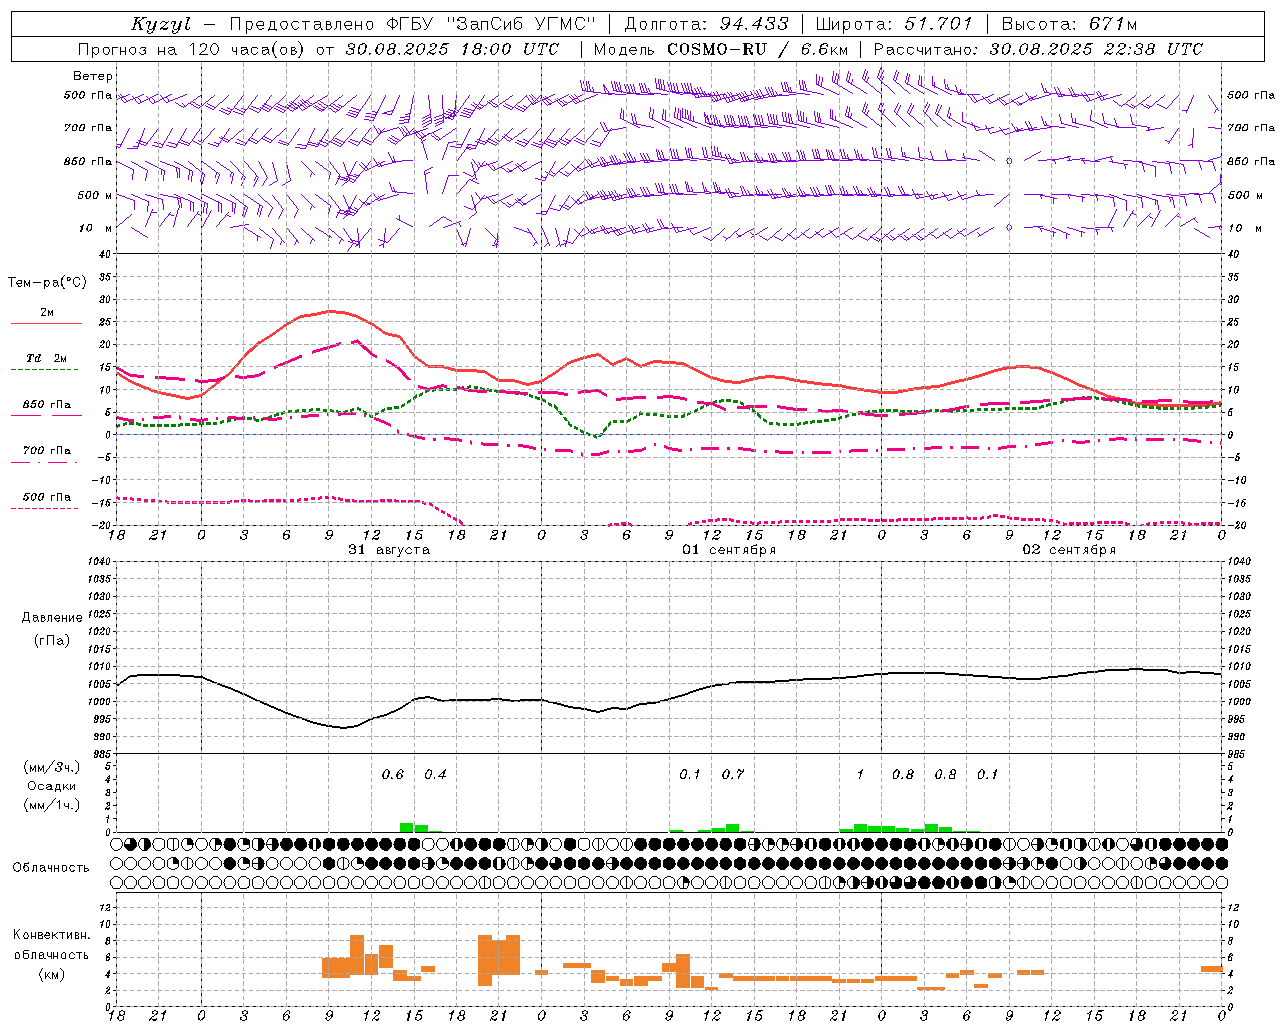Click the '700 гПа' entry in temperature legend

(x=47, y=451)
